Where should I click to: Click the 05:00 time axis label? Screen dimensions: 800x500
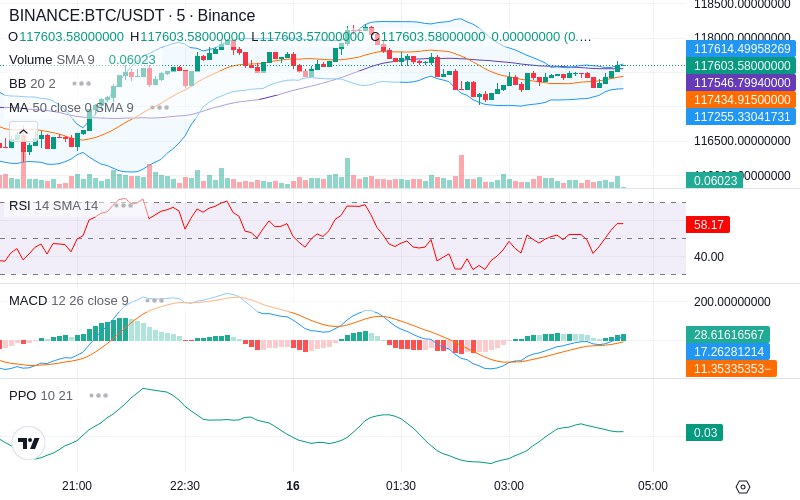pyautogui.click(x=653, y=486)
